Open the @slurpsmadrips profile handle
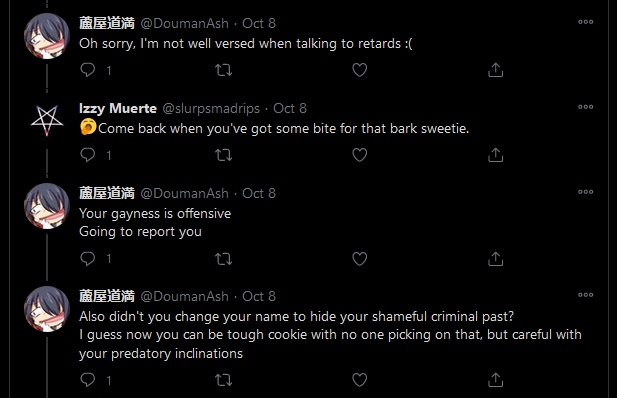 211,108
